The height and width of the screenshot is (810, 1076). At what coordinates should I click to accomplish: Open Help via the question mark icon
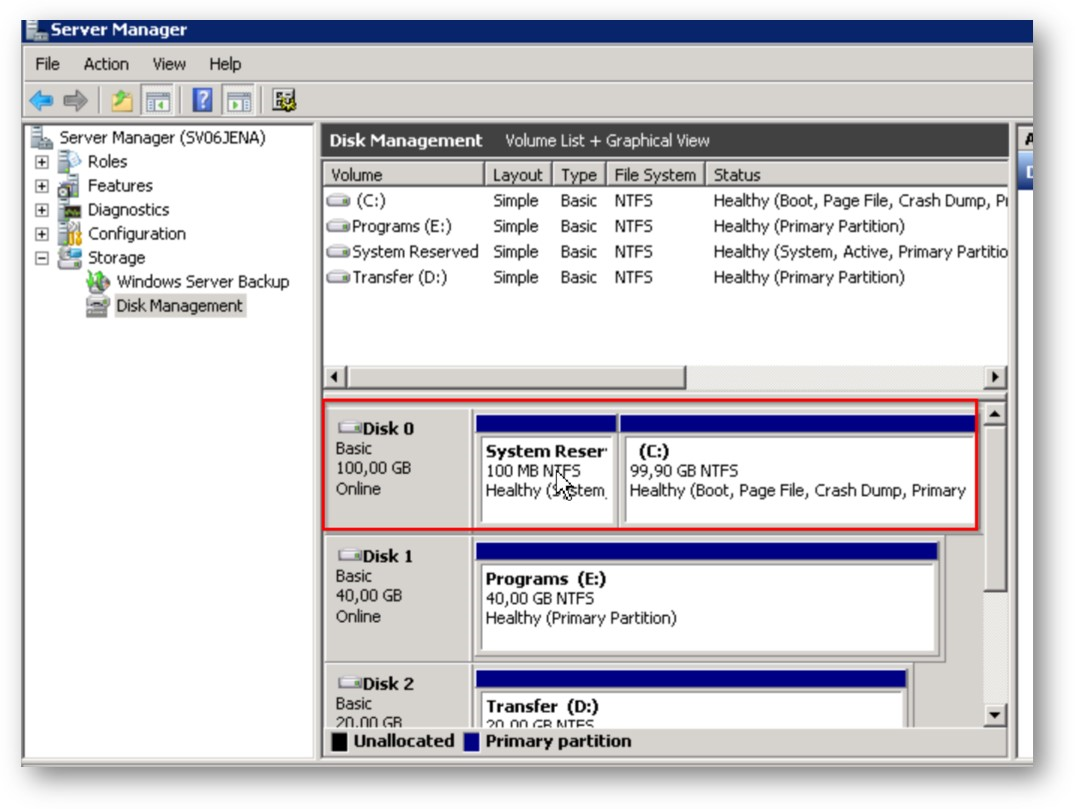tap(202, 101)
